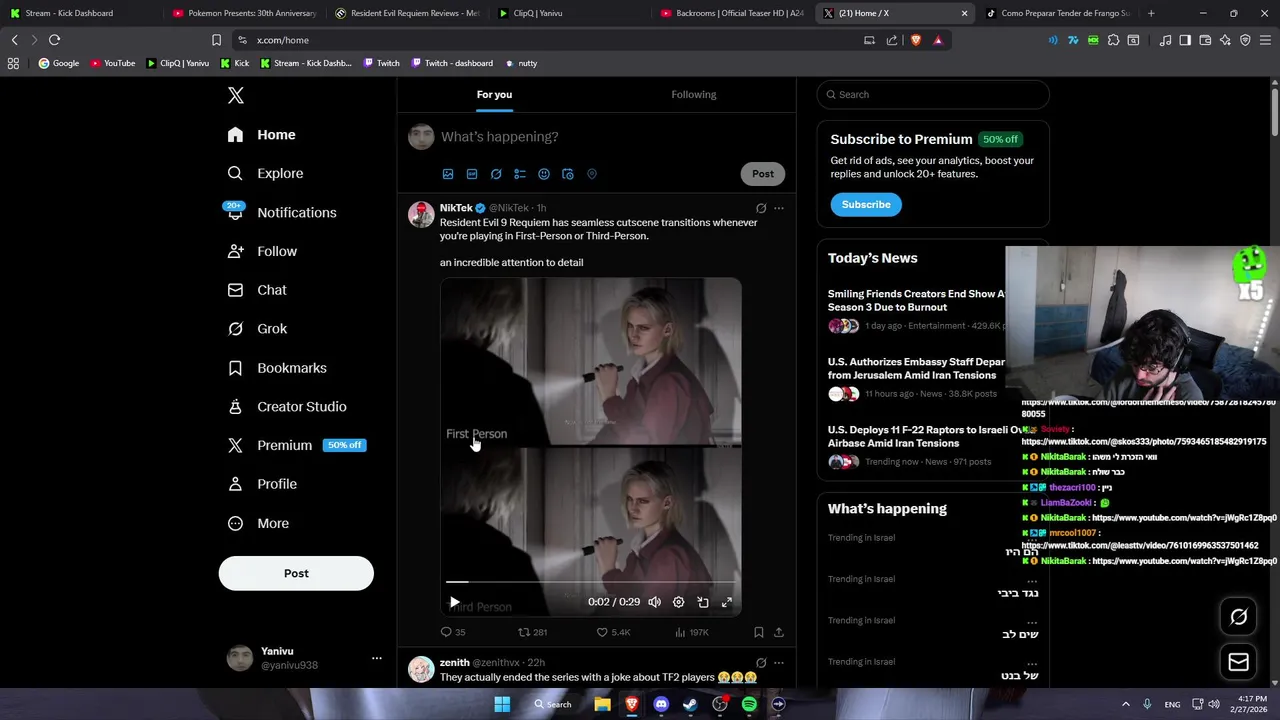Open NikTek's profile name link
1280x720 pixels.
tap(456, 208)
